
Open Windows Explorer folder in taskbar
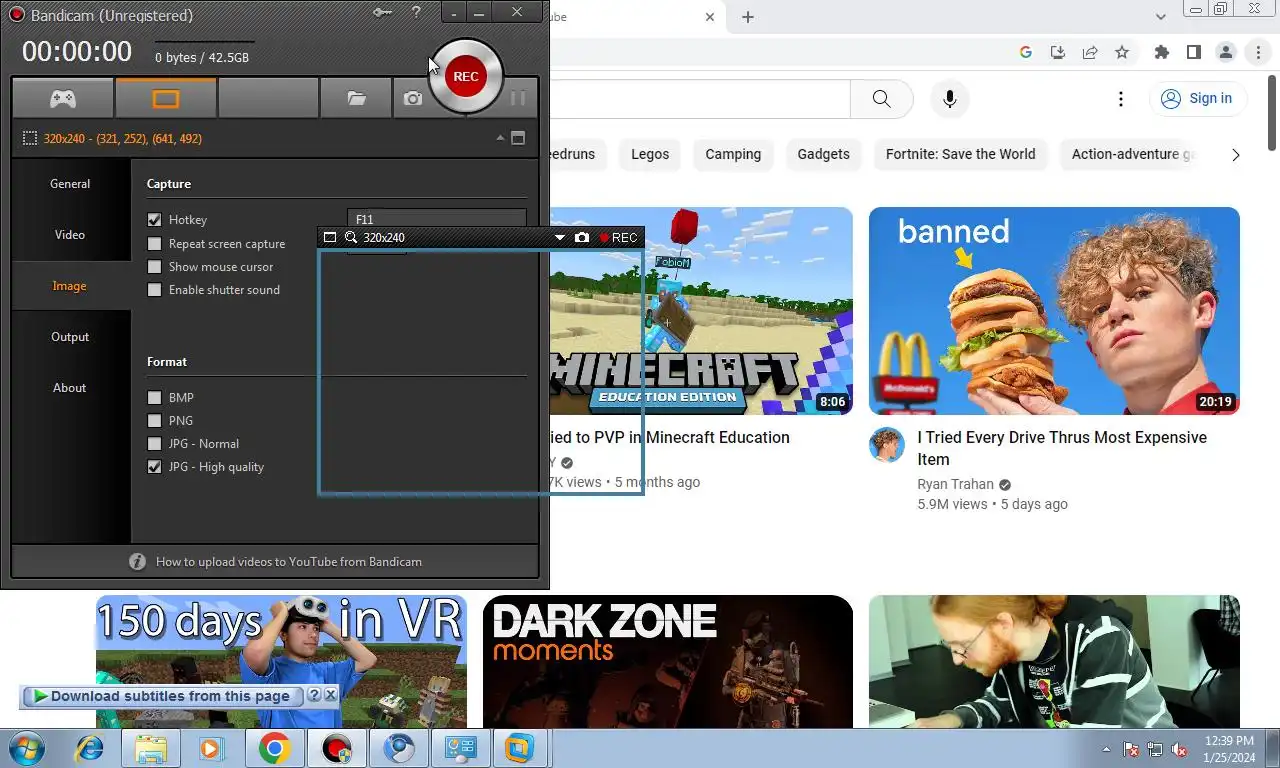point(151,748)
